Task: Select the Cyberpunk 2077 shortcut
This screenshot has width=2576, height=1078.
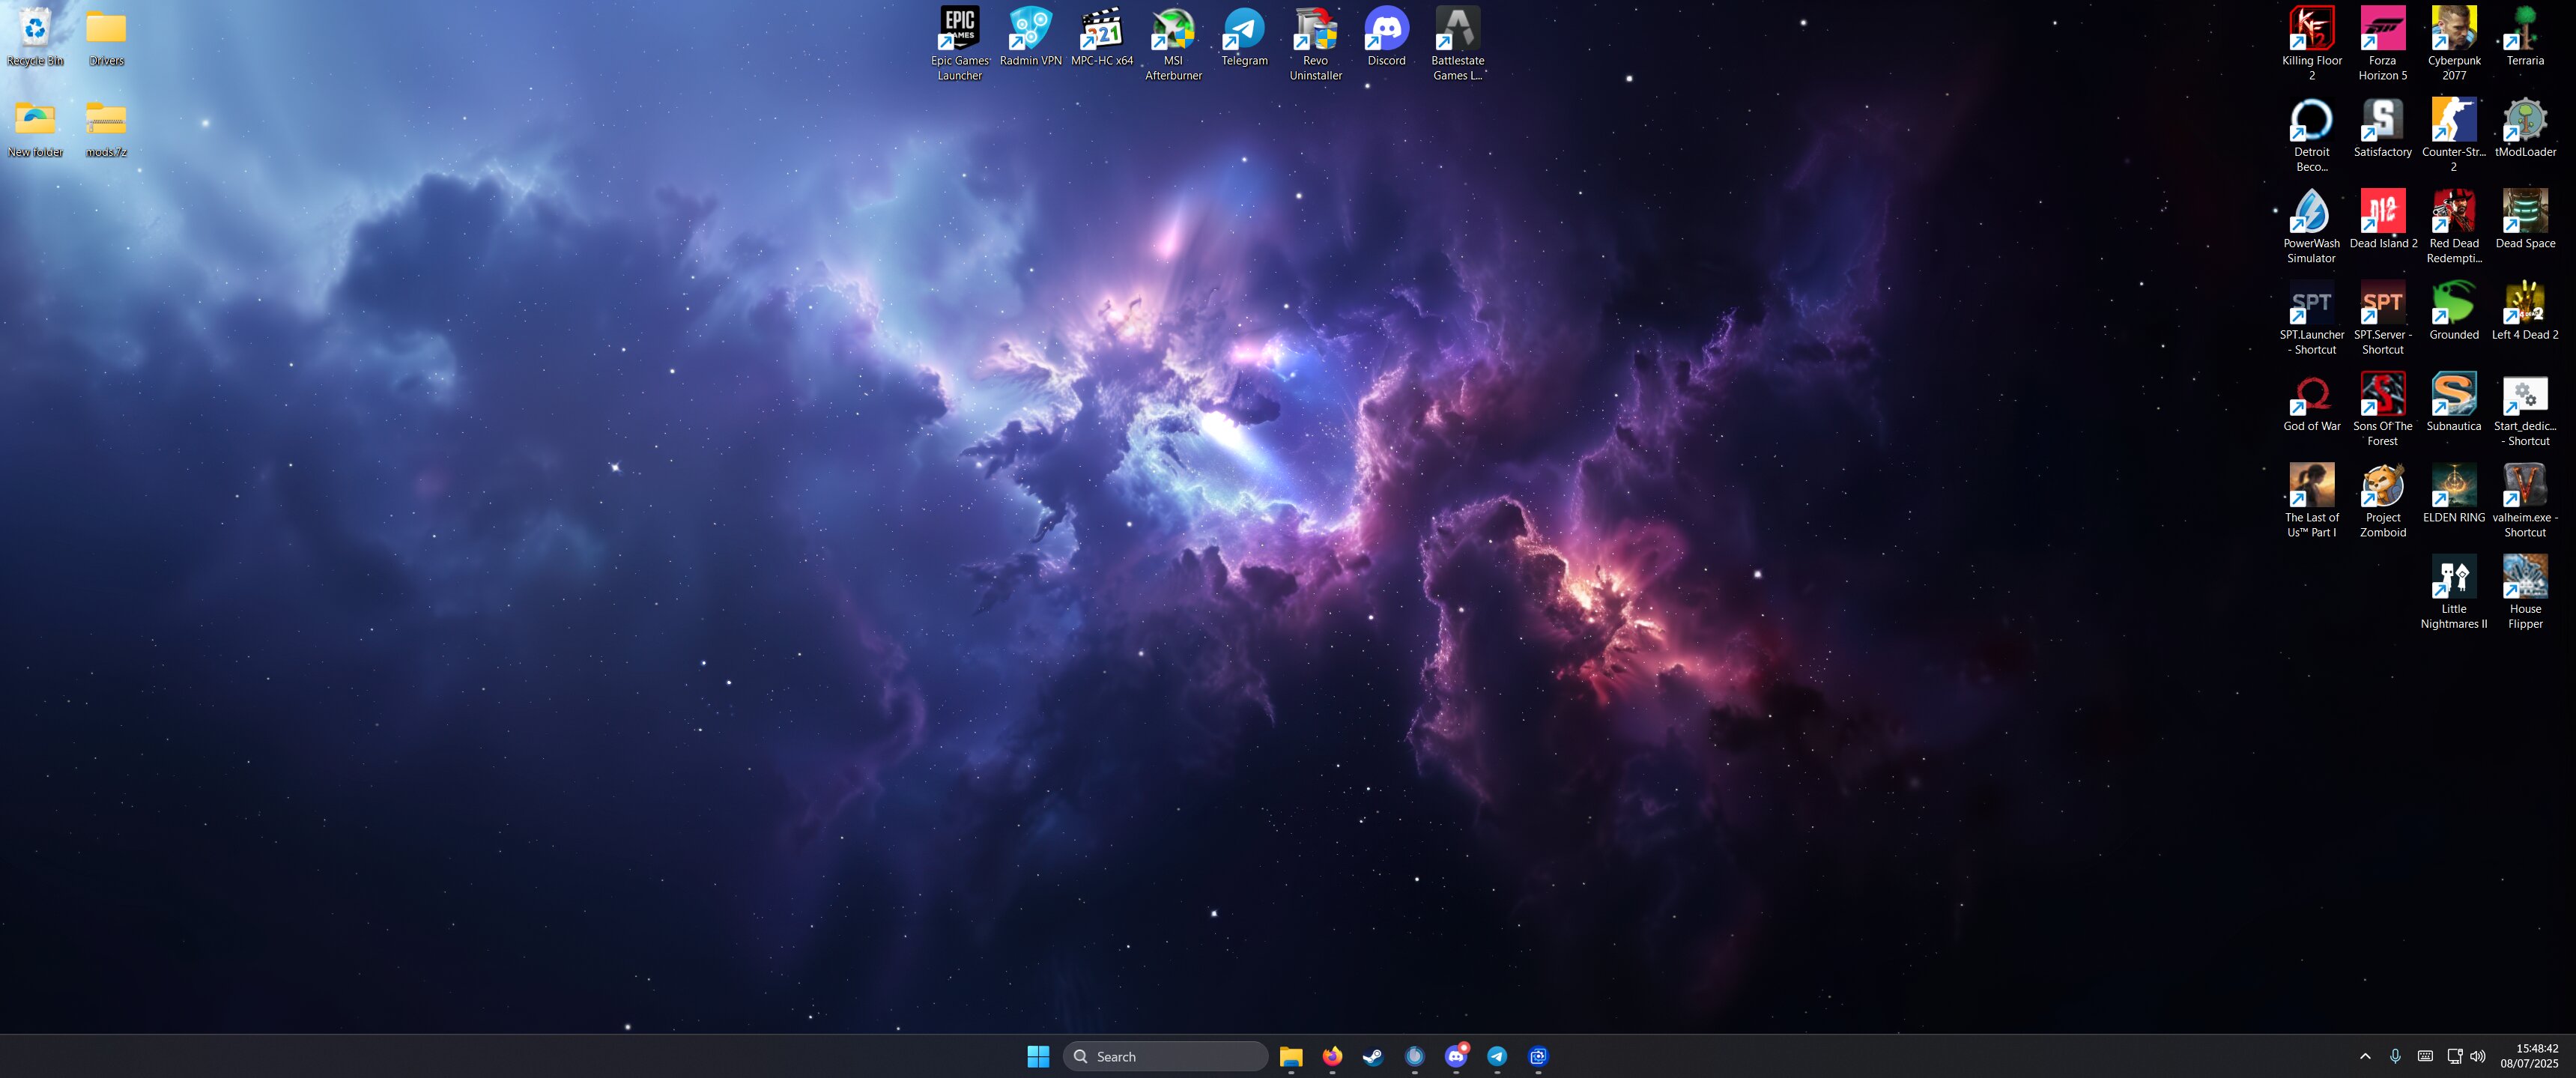Action: (x=2453, y=43)
